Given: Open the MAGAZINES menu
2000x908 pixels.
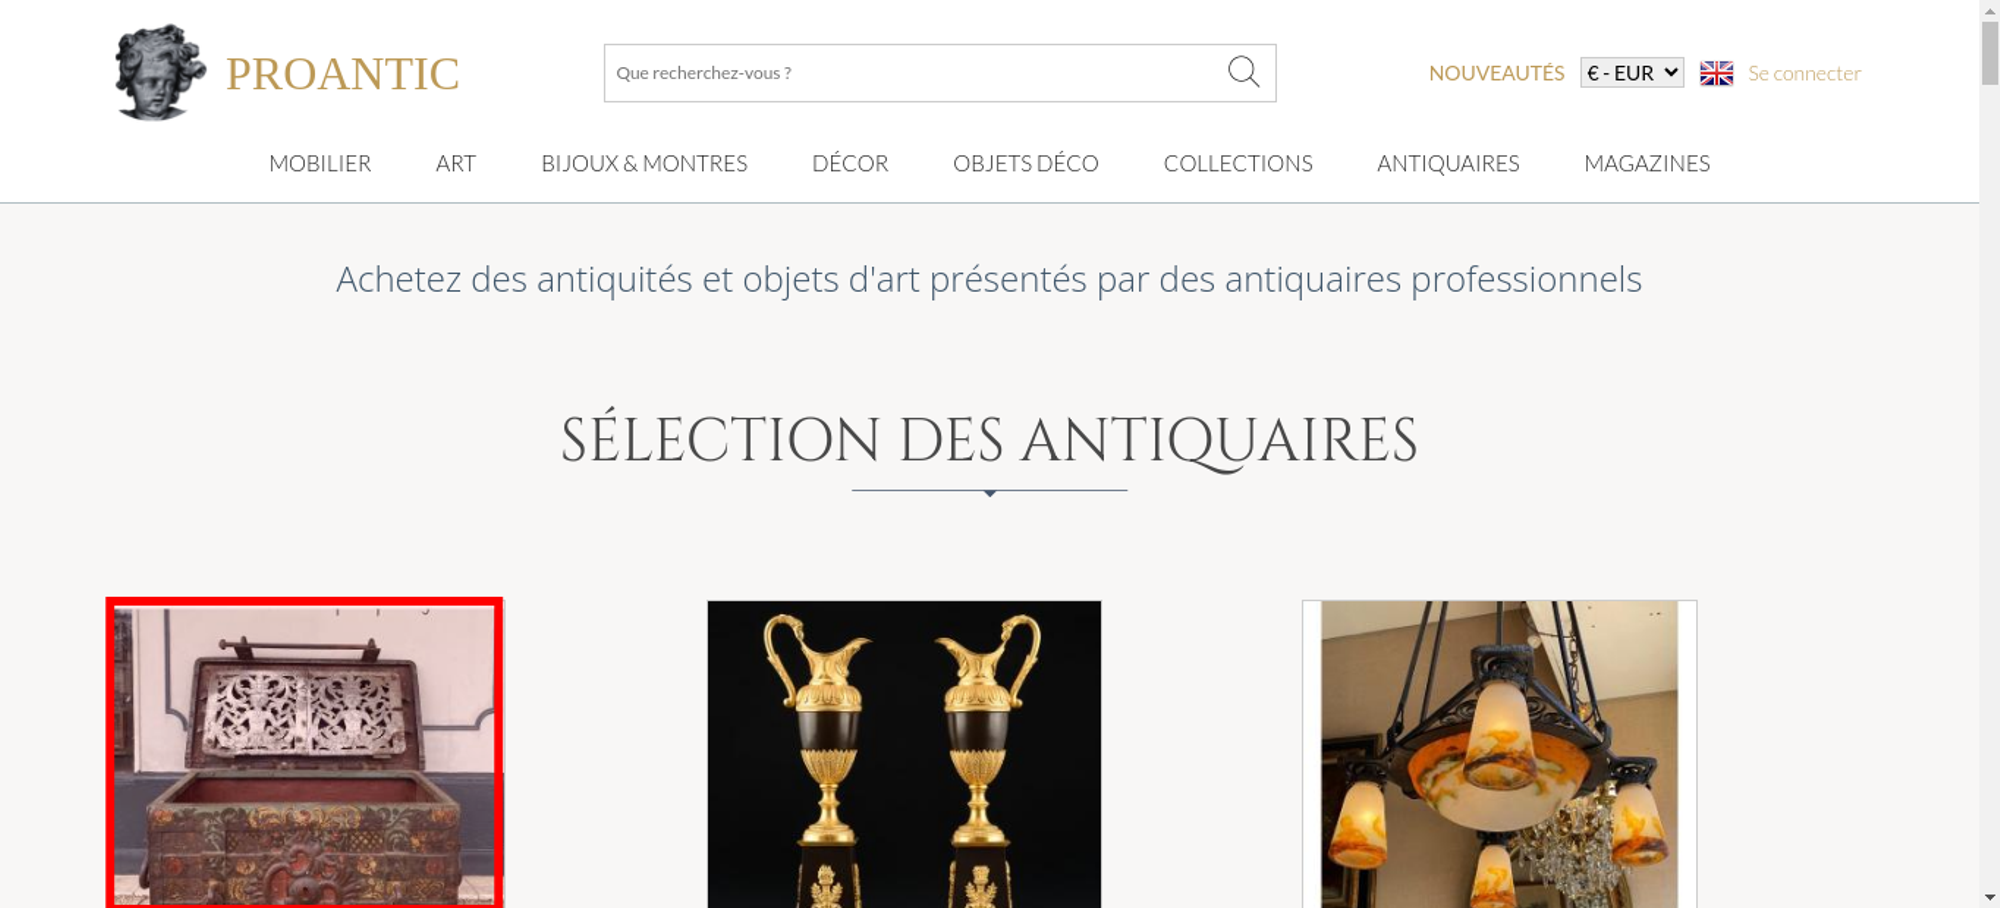Looking at the screenshot, I should click(1647, 163).
